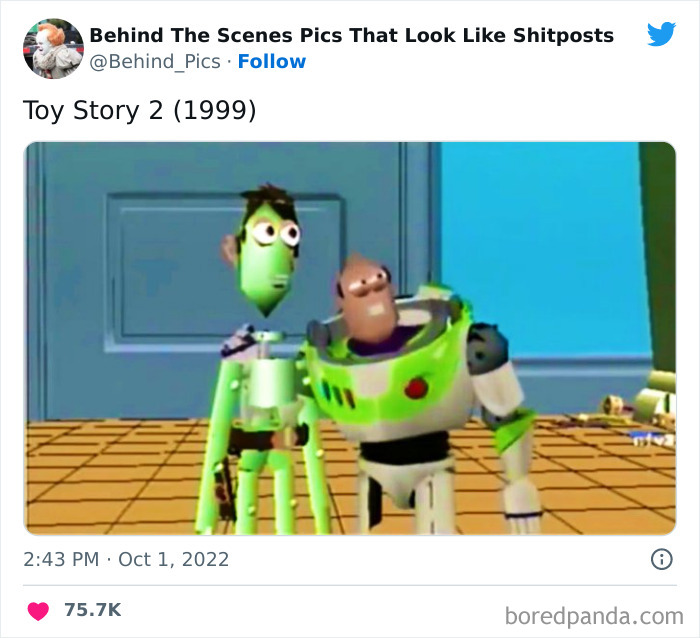Click the @Behind_Pics handle
The image size is (700, 638).
155,62
